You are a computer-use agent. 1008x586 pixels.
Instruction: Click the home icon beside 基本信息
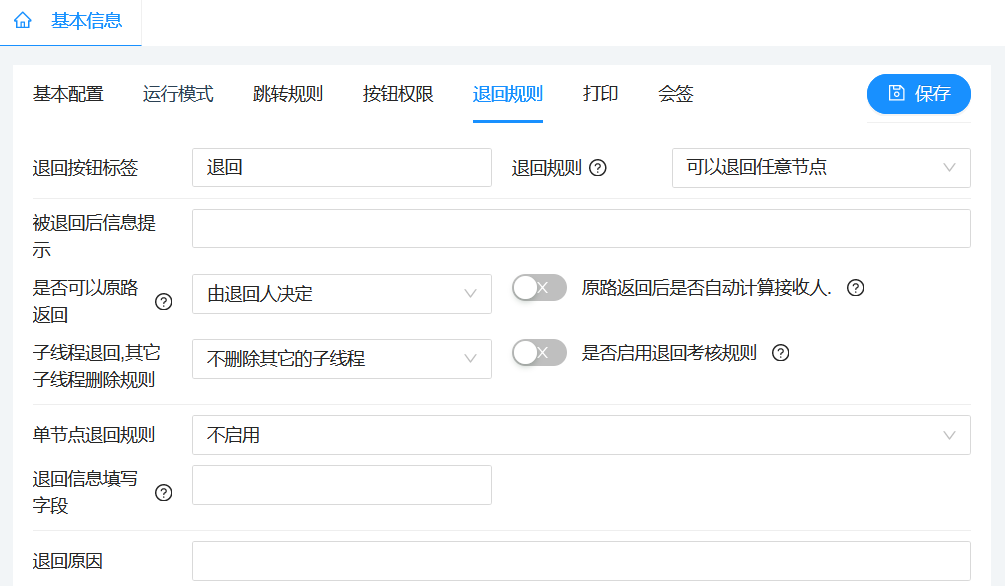coord(22,21)
